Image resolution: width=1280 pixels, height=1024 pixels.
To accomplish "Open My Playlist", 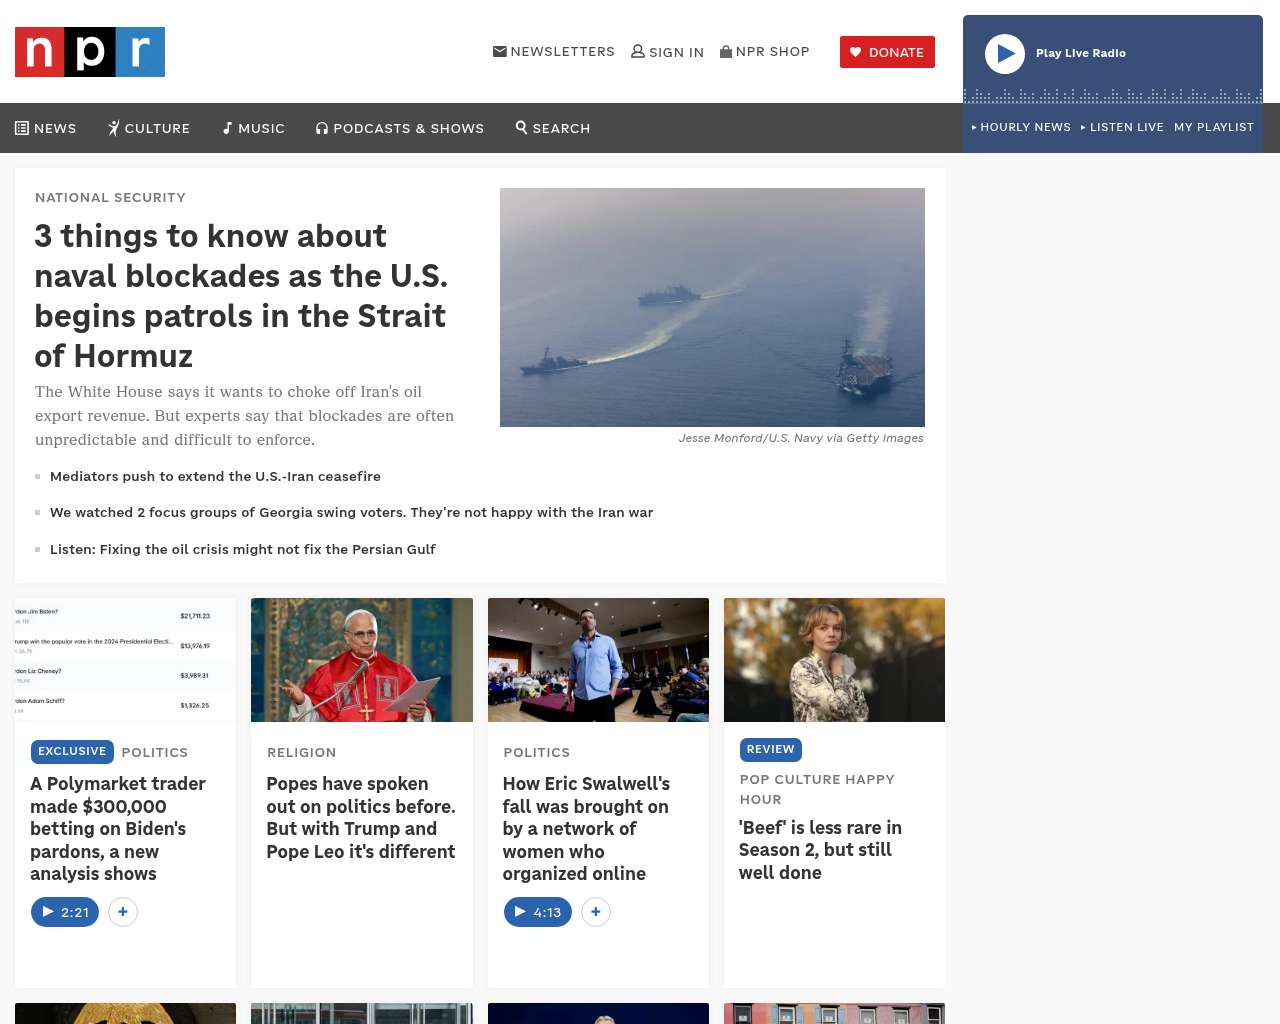I will 1213,127.
